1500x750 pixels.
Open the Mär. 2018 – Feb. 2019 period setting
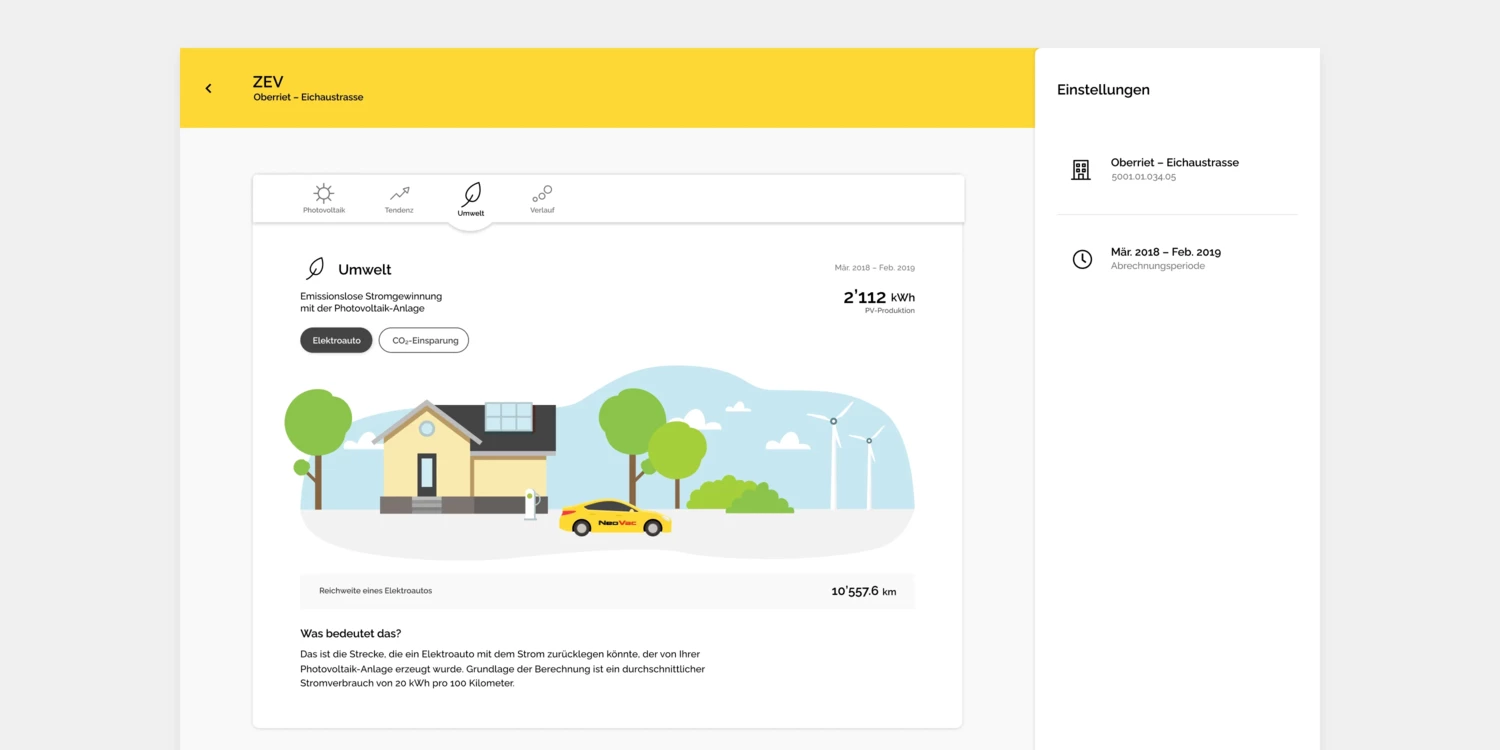pos(1177,259)
